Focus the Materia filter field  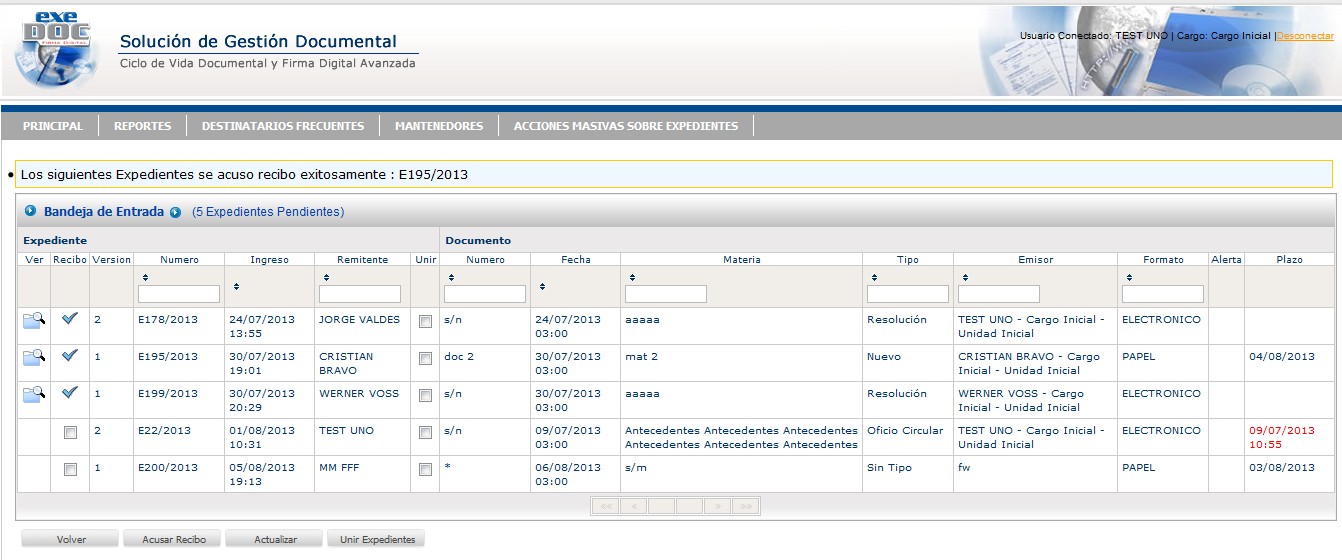(666, 294)
